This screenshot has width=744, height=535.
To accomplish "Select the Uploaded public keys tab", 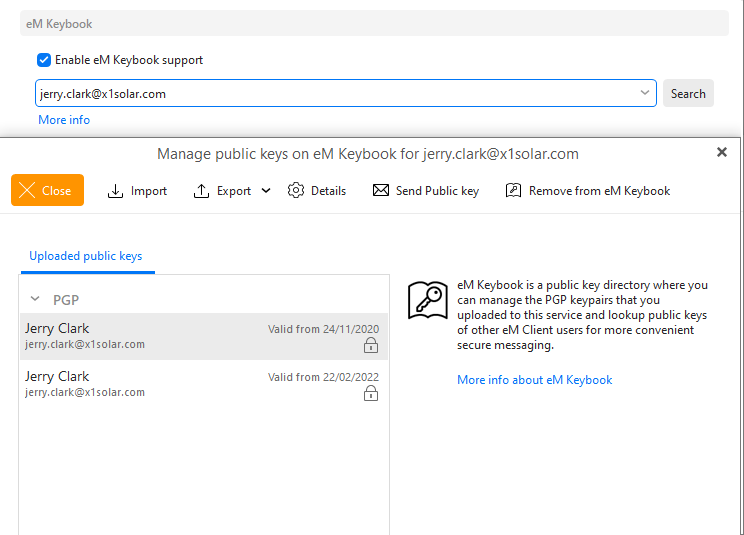I will coord(86,257).
